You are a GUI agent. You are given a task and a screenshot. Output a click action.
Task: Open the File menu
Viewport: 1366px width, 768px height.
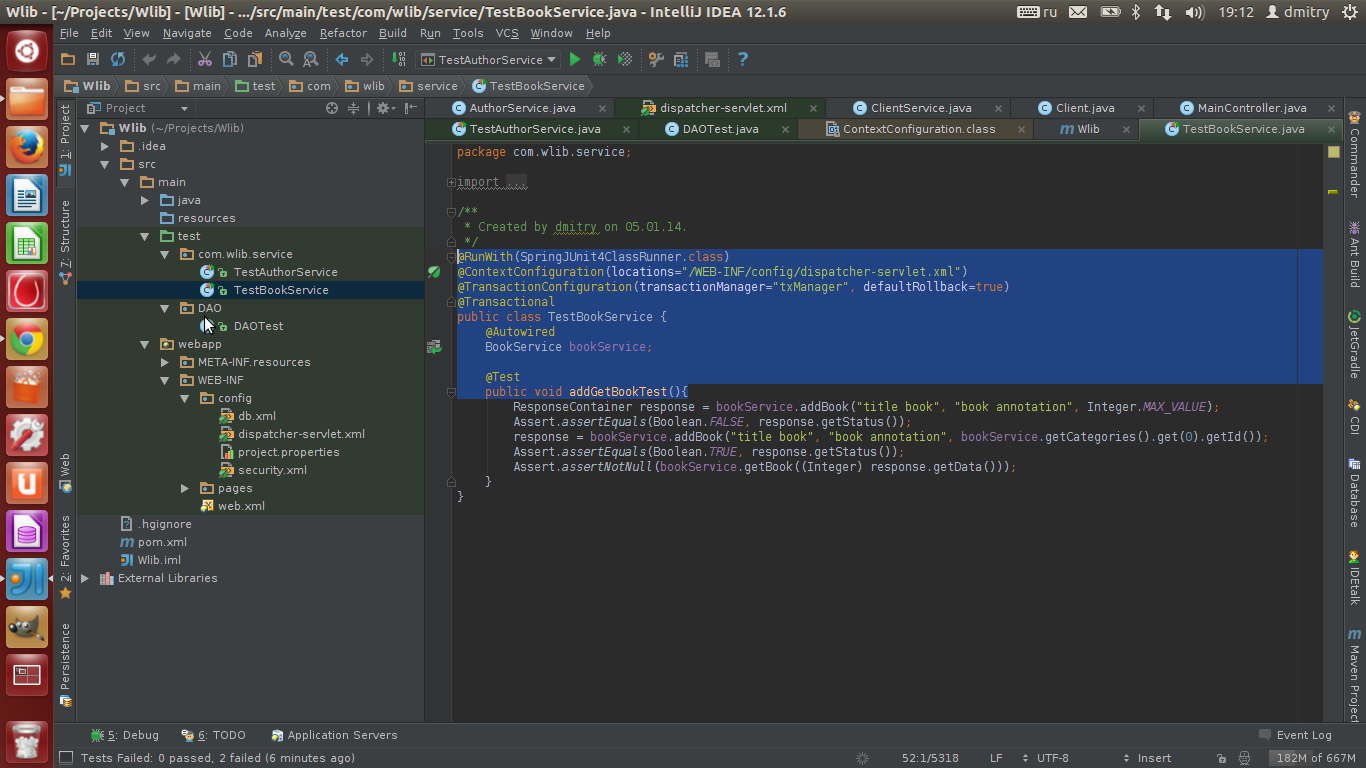[x=69, y=33]
